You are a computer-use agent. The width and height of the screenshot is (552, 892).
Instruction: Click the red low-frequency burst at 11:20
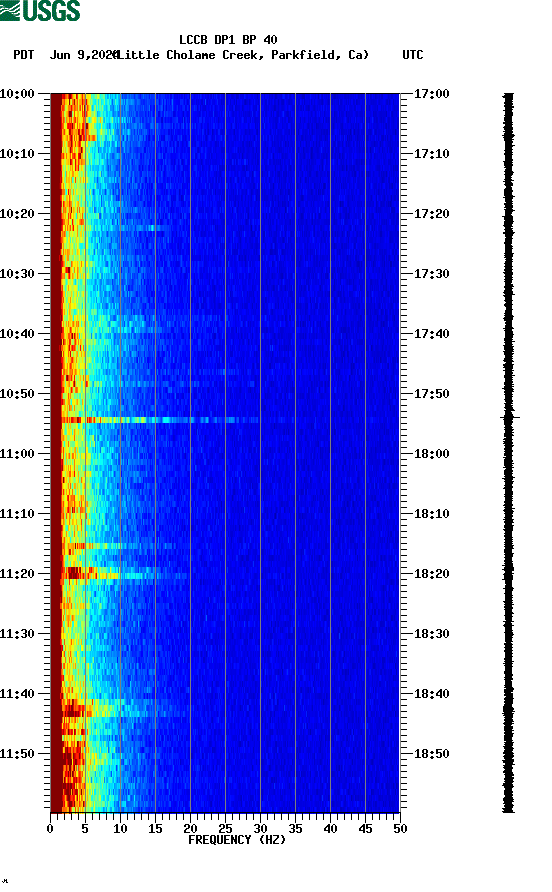click(74, 572)
